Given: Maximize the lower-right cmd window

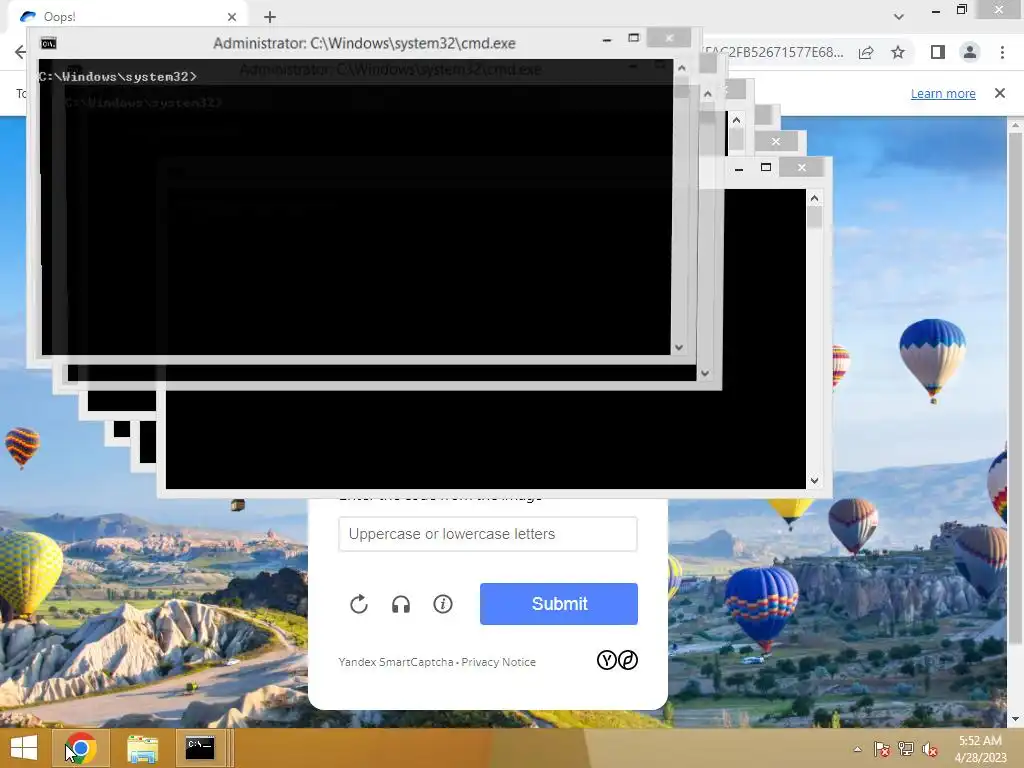Looking at the screenshot, I should pyautogui.click(x=765, y=168).
